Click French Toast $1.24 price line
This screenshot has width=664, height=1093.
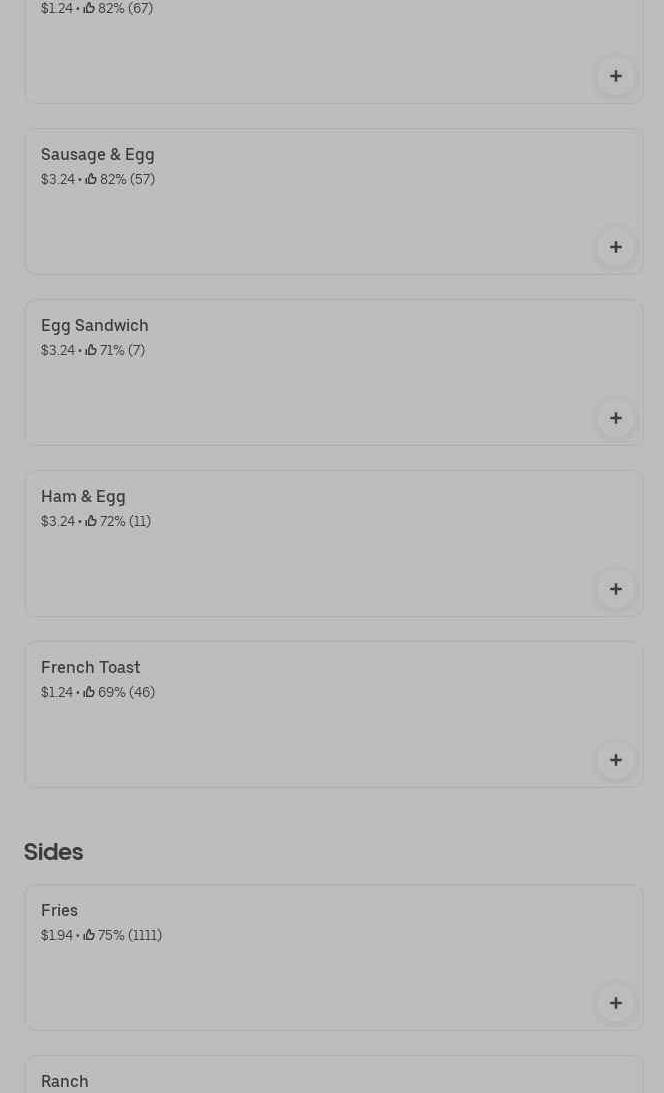[57, 692]
